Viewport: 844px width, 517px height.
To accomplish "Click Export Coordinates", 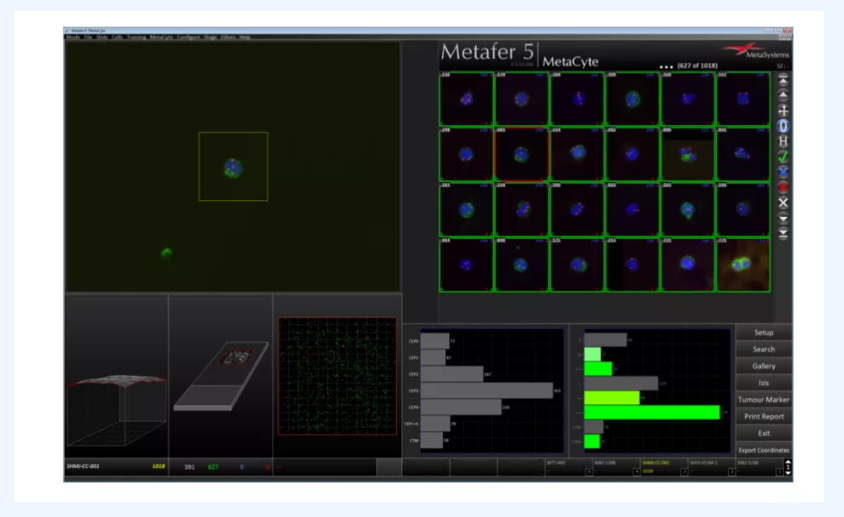I will [763, 450].
